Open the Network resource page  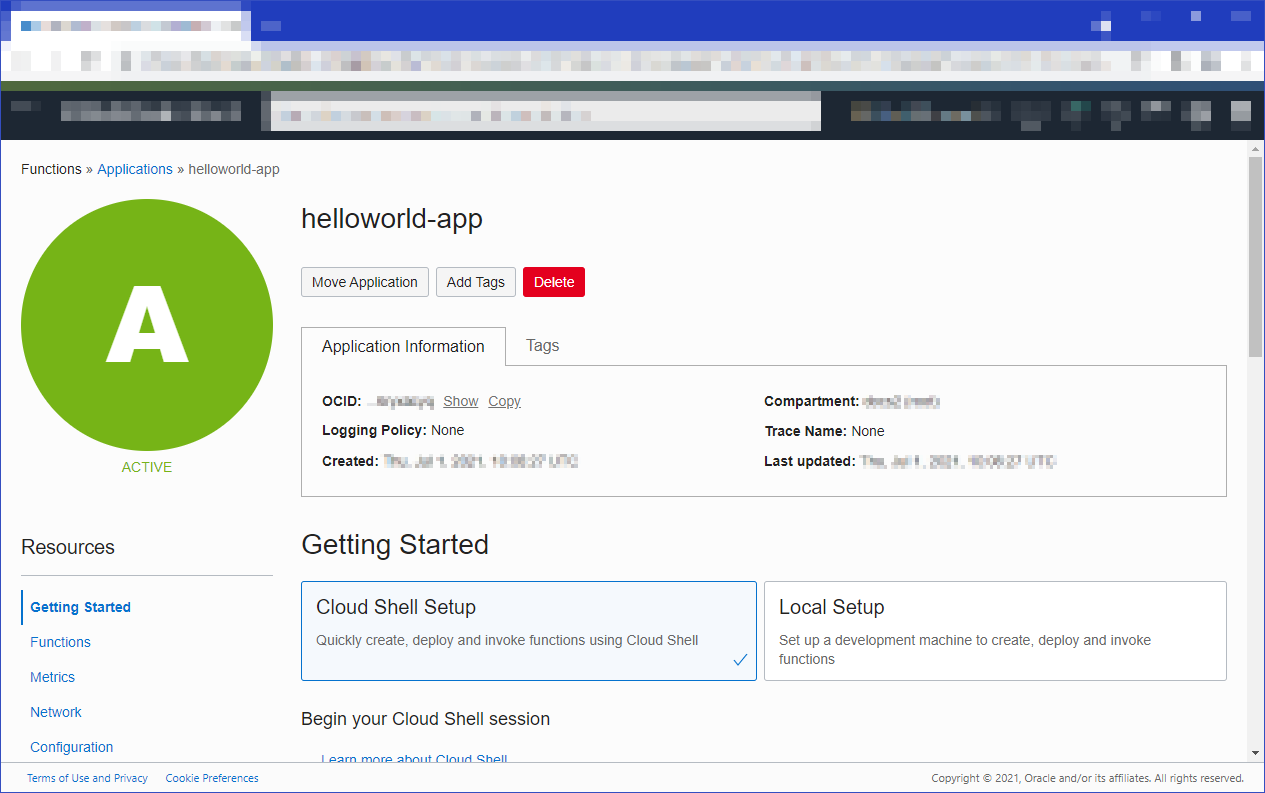(x=55, y=712)
